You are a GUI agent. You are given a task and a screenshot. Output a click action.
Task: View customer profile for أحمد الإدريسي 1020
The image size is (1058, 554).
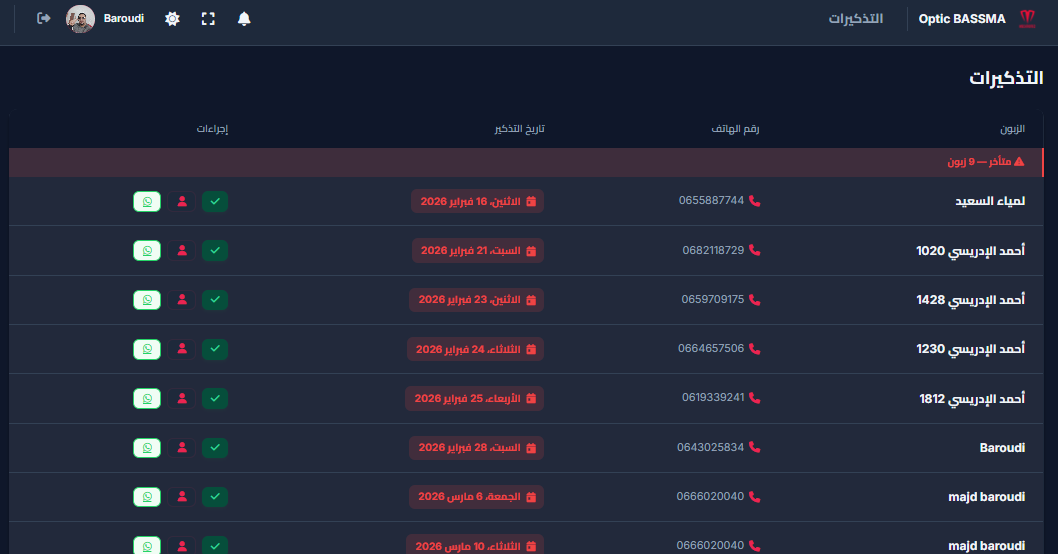tap(182, 250)
